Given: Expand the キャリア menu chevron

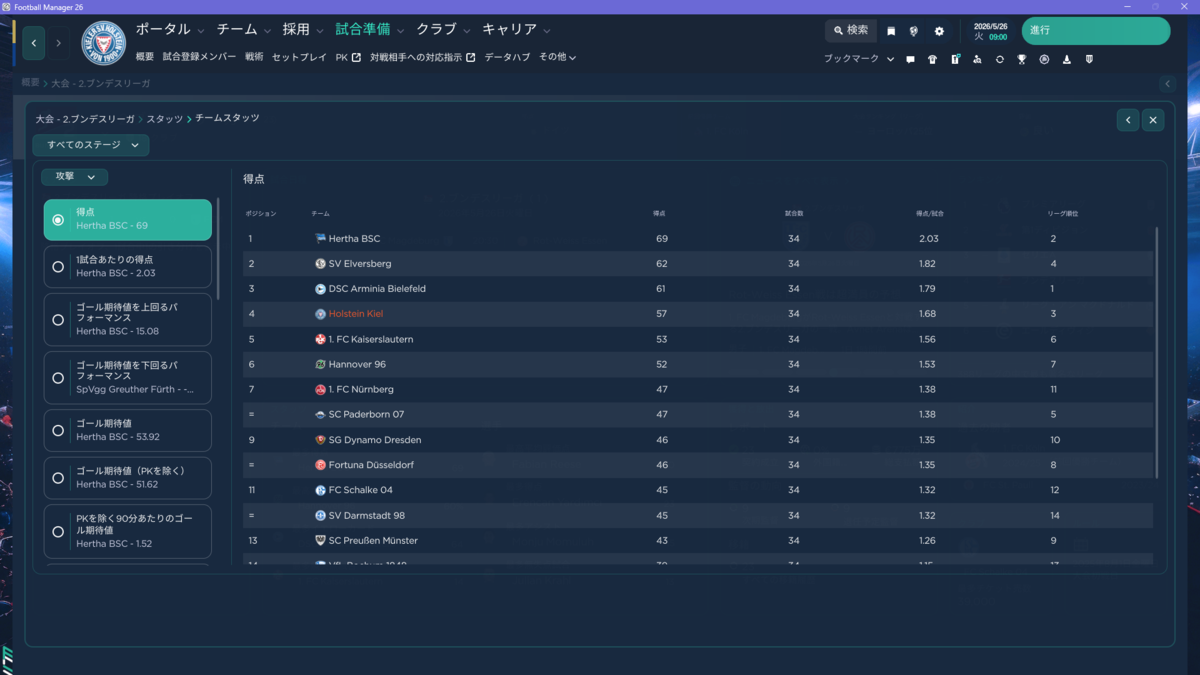Looking at the screenshot, I should [546, 31].
